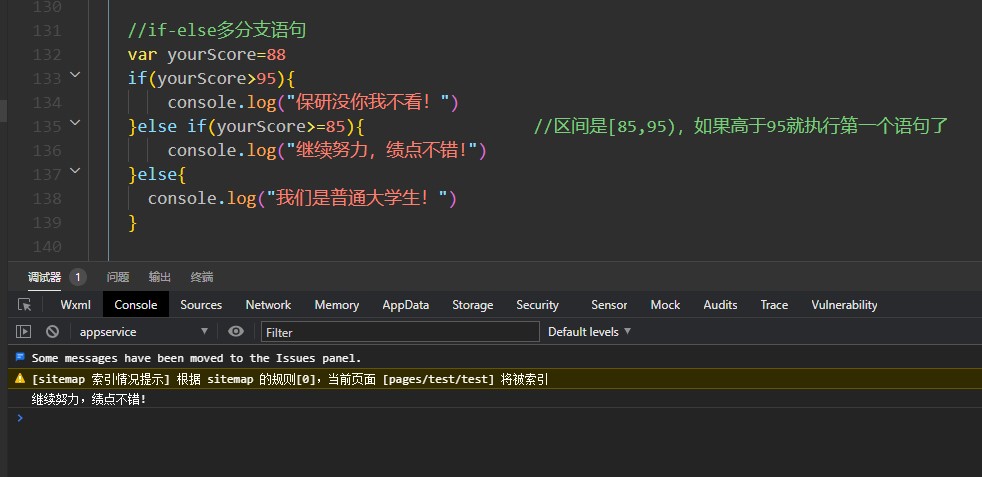Switch to the Audits tab

point(720,305)
